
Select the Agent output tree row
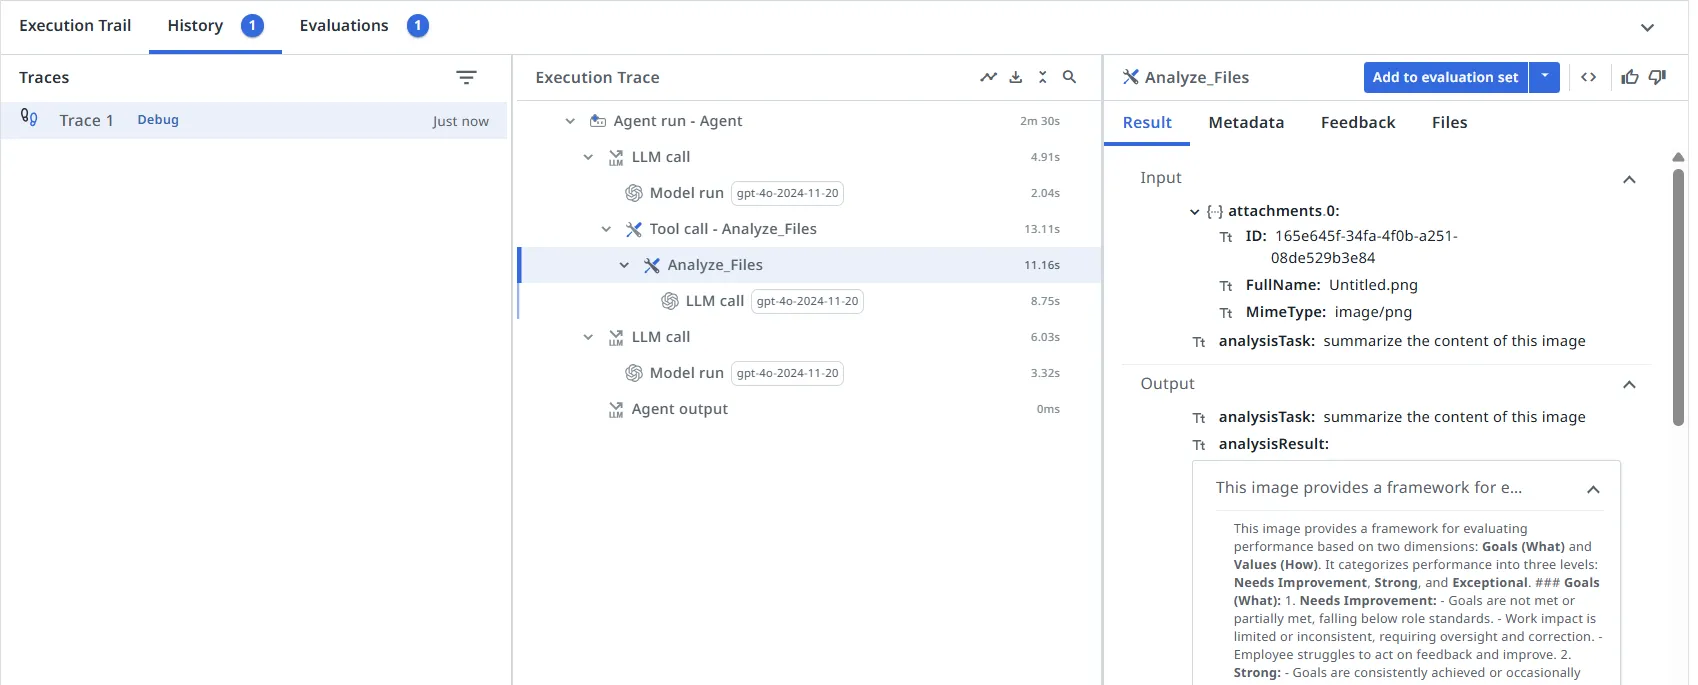pyautogui.click(x=679, y=409)
